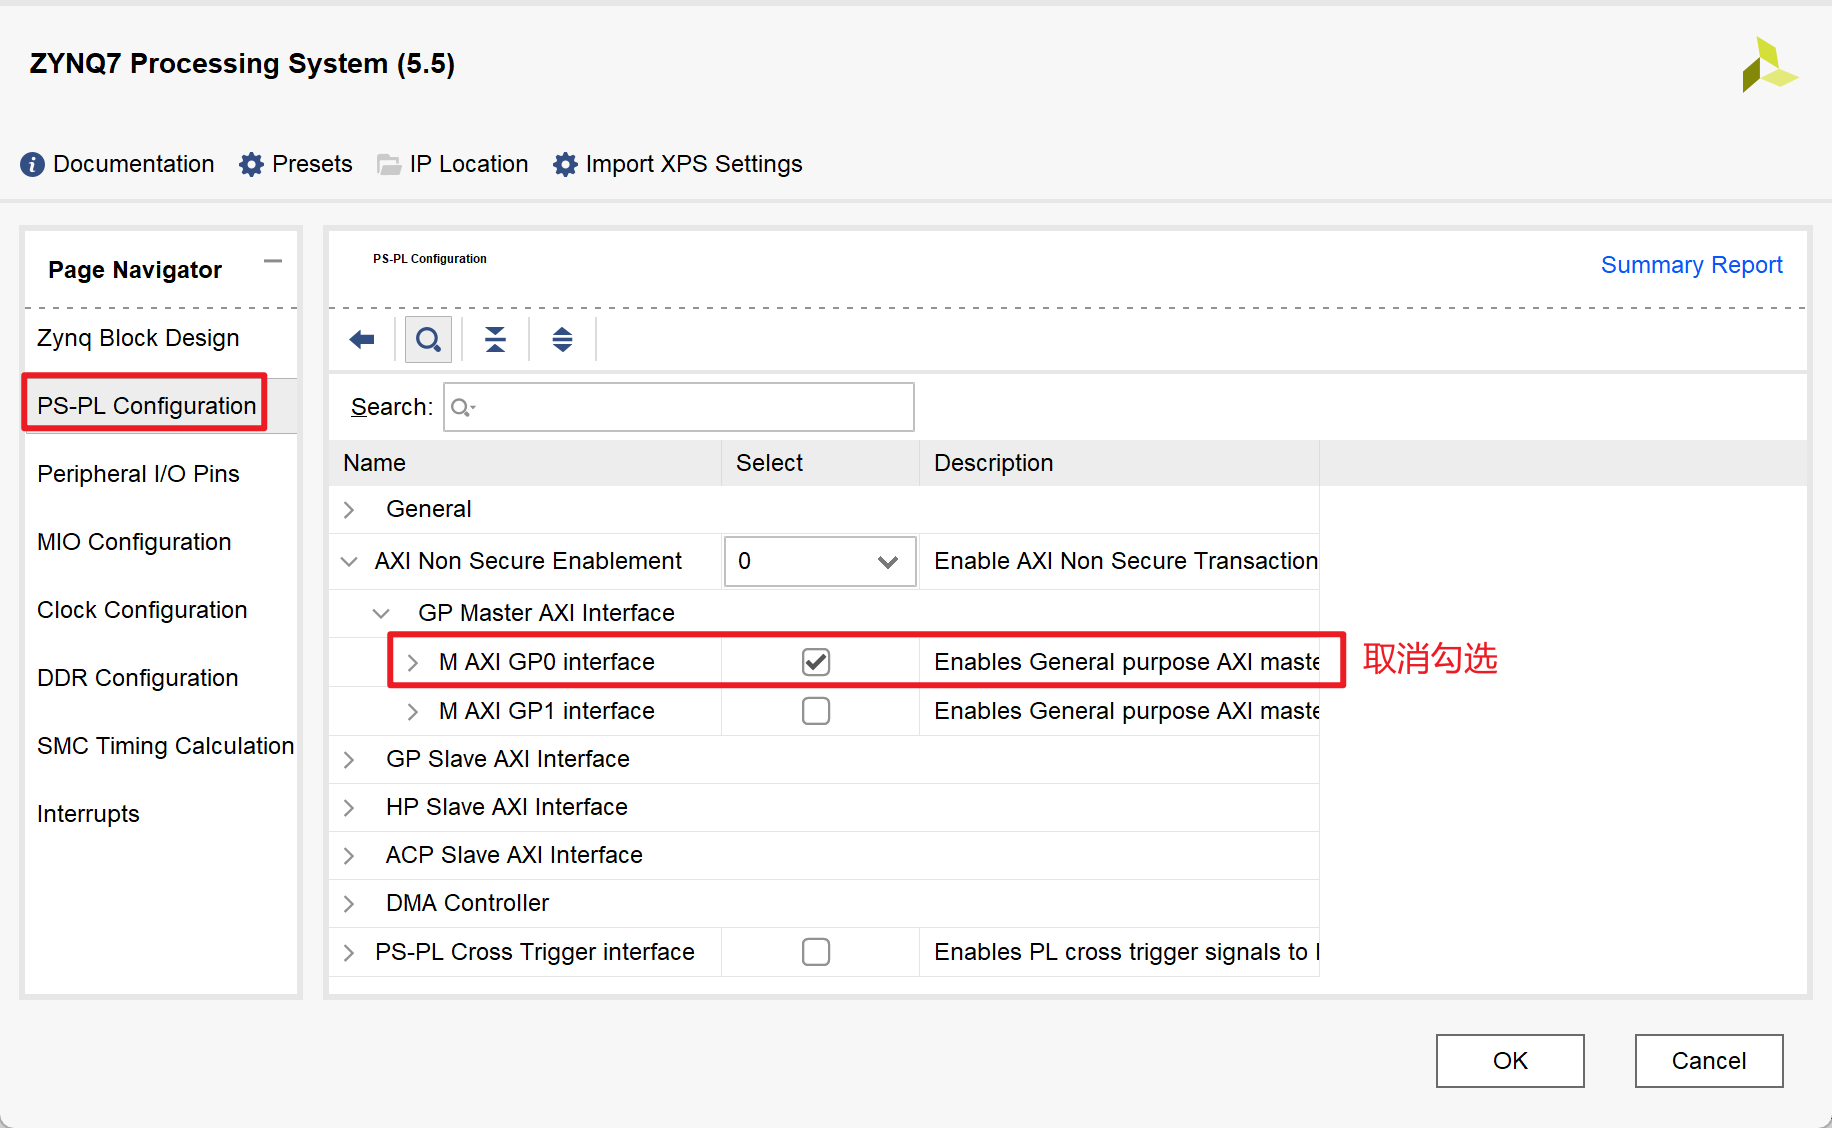The image size is (1832, 1128).
Task: Click the Import XPS Settings gear icon
Action: pyautogui.click(x=565, y=164)
